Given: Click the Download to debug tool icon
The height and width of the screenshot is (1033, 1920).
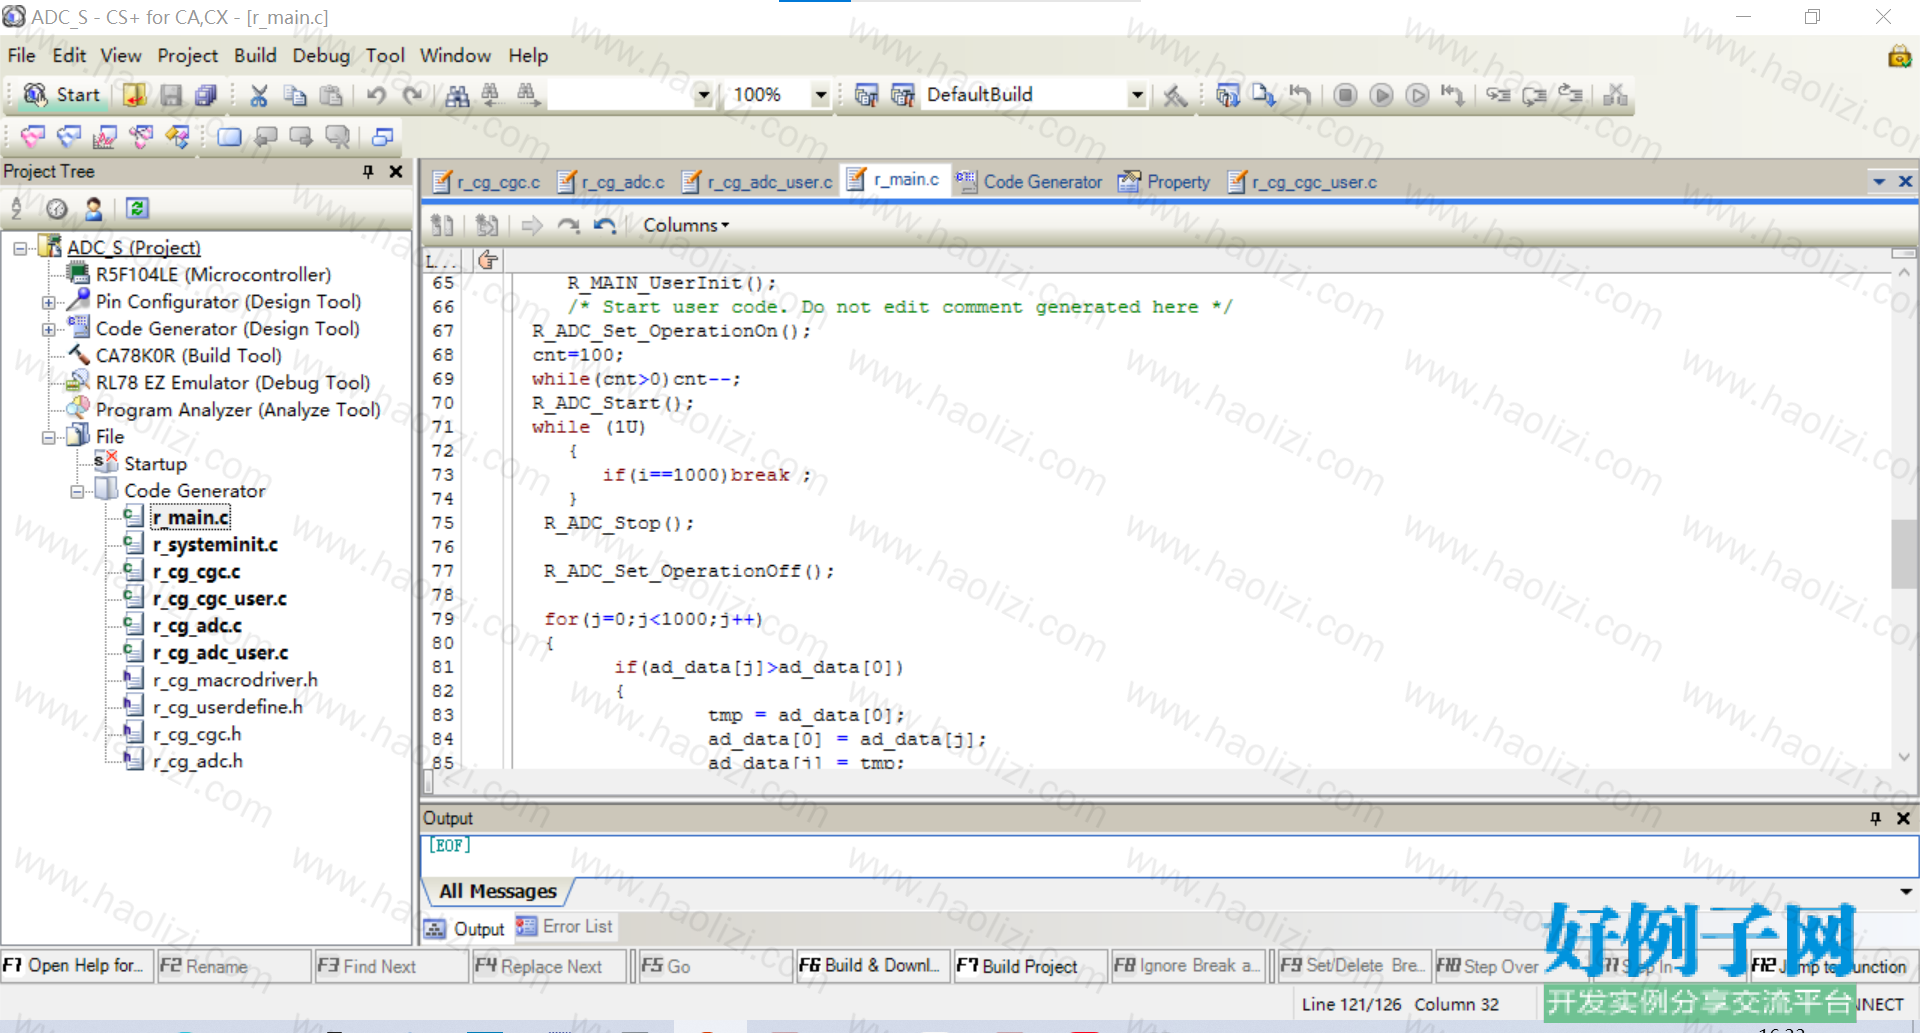Looking at the screenshot, I should tap(1263, 95).
